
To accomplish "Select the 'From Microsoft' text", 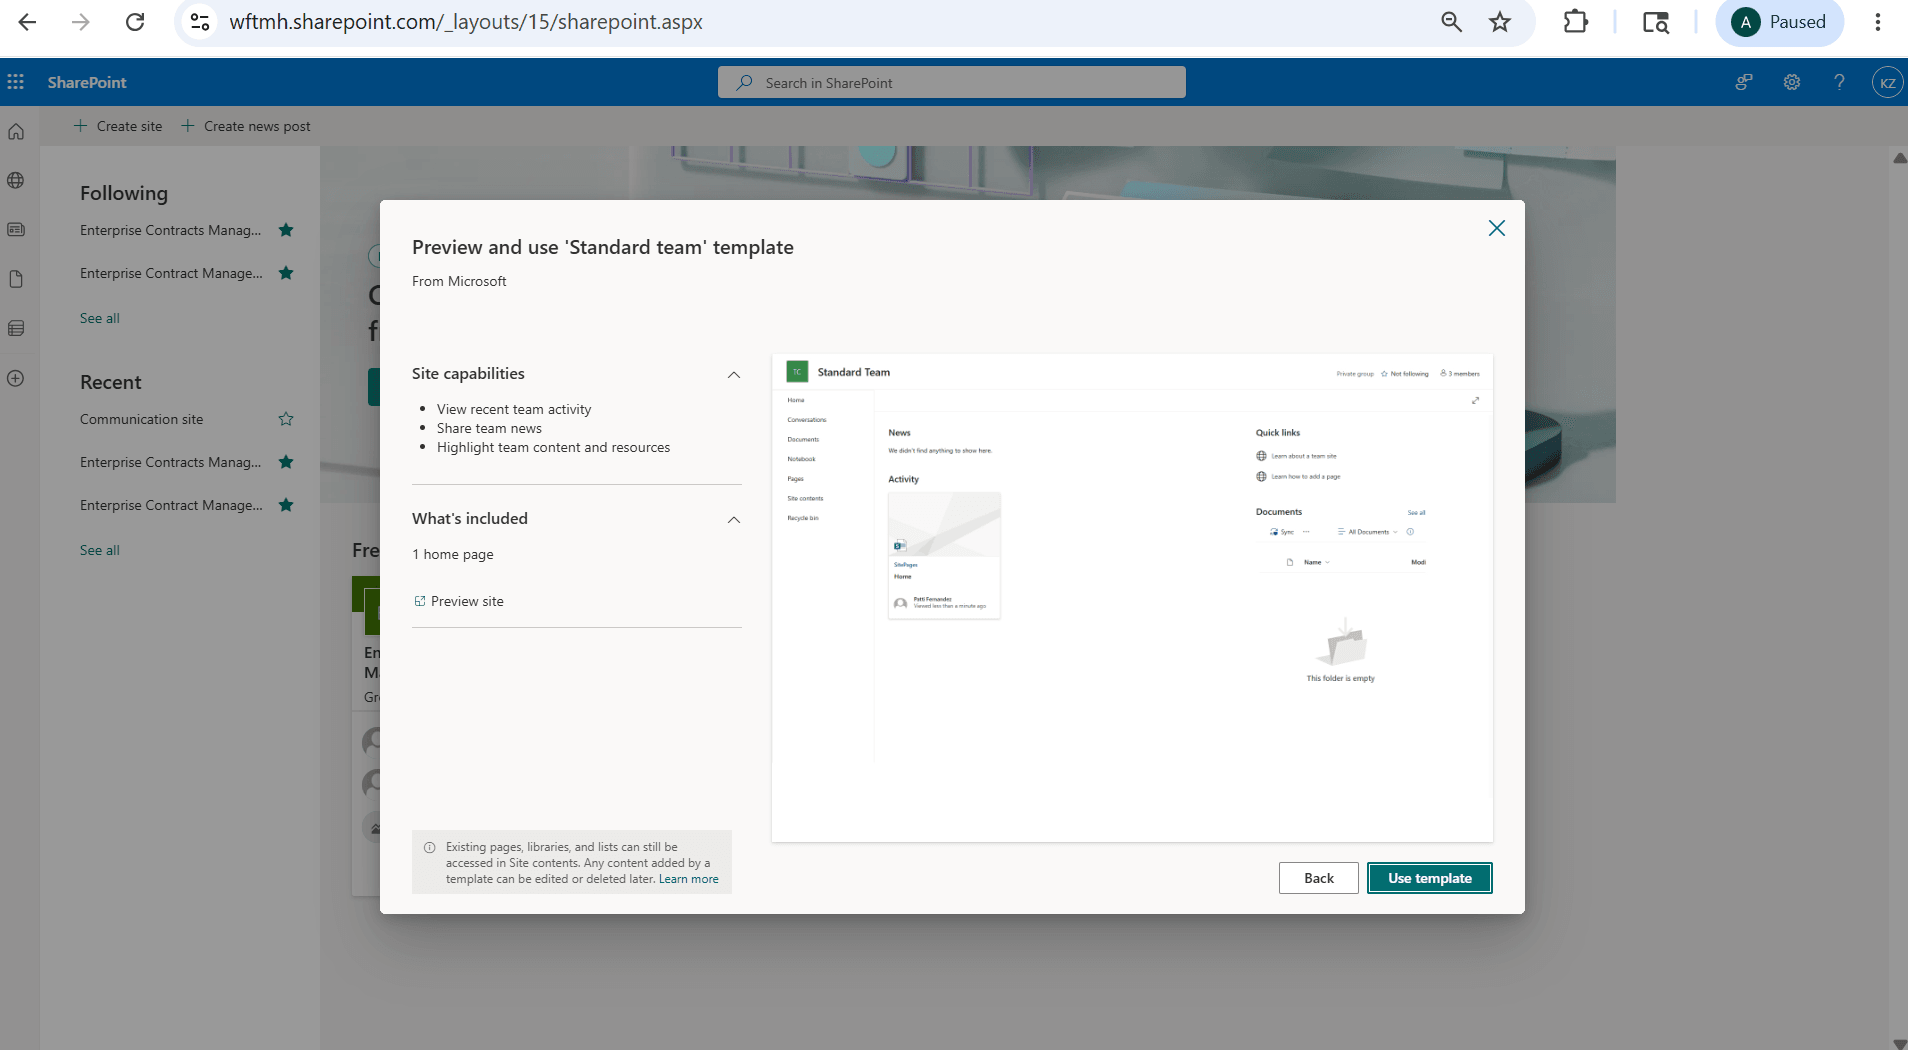I will pos(459,281).
